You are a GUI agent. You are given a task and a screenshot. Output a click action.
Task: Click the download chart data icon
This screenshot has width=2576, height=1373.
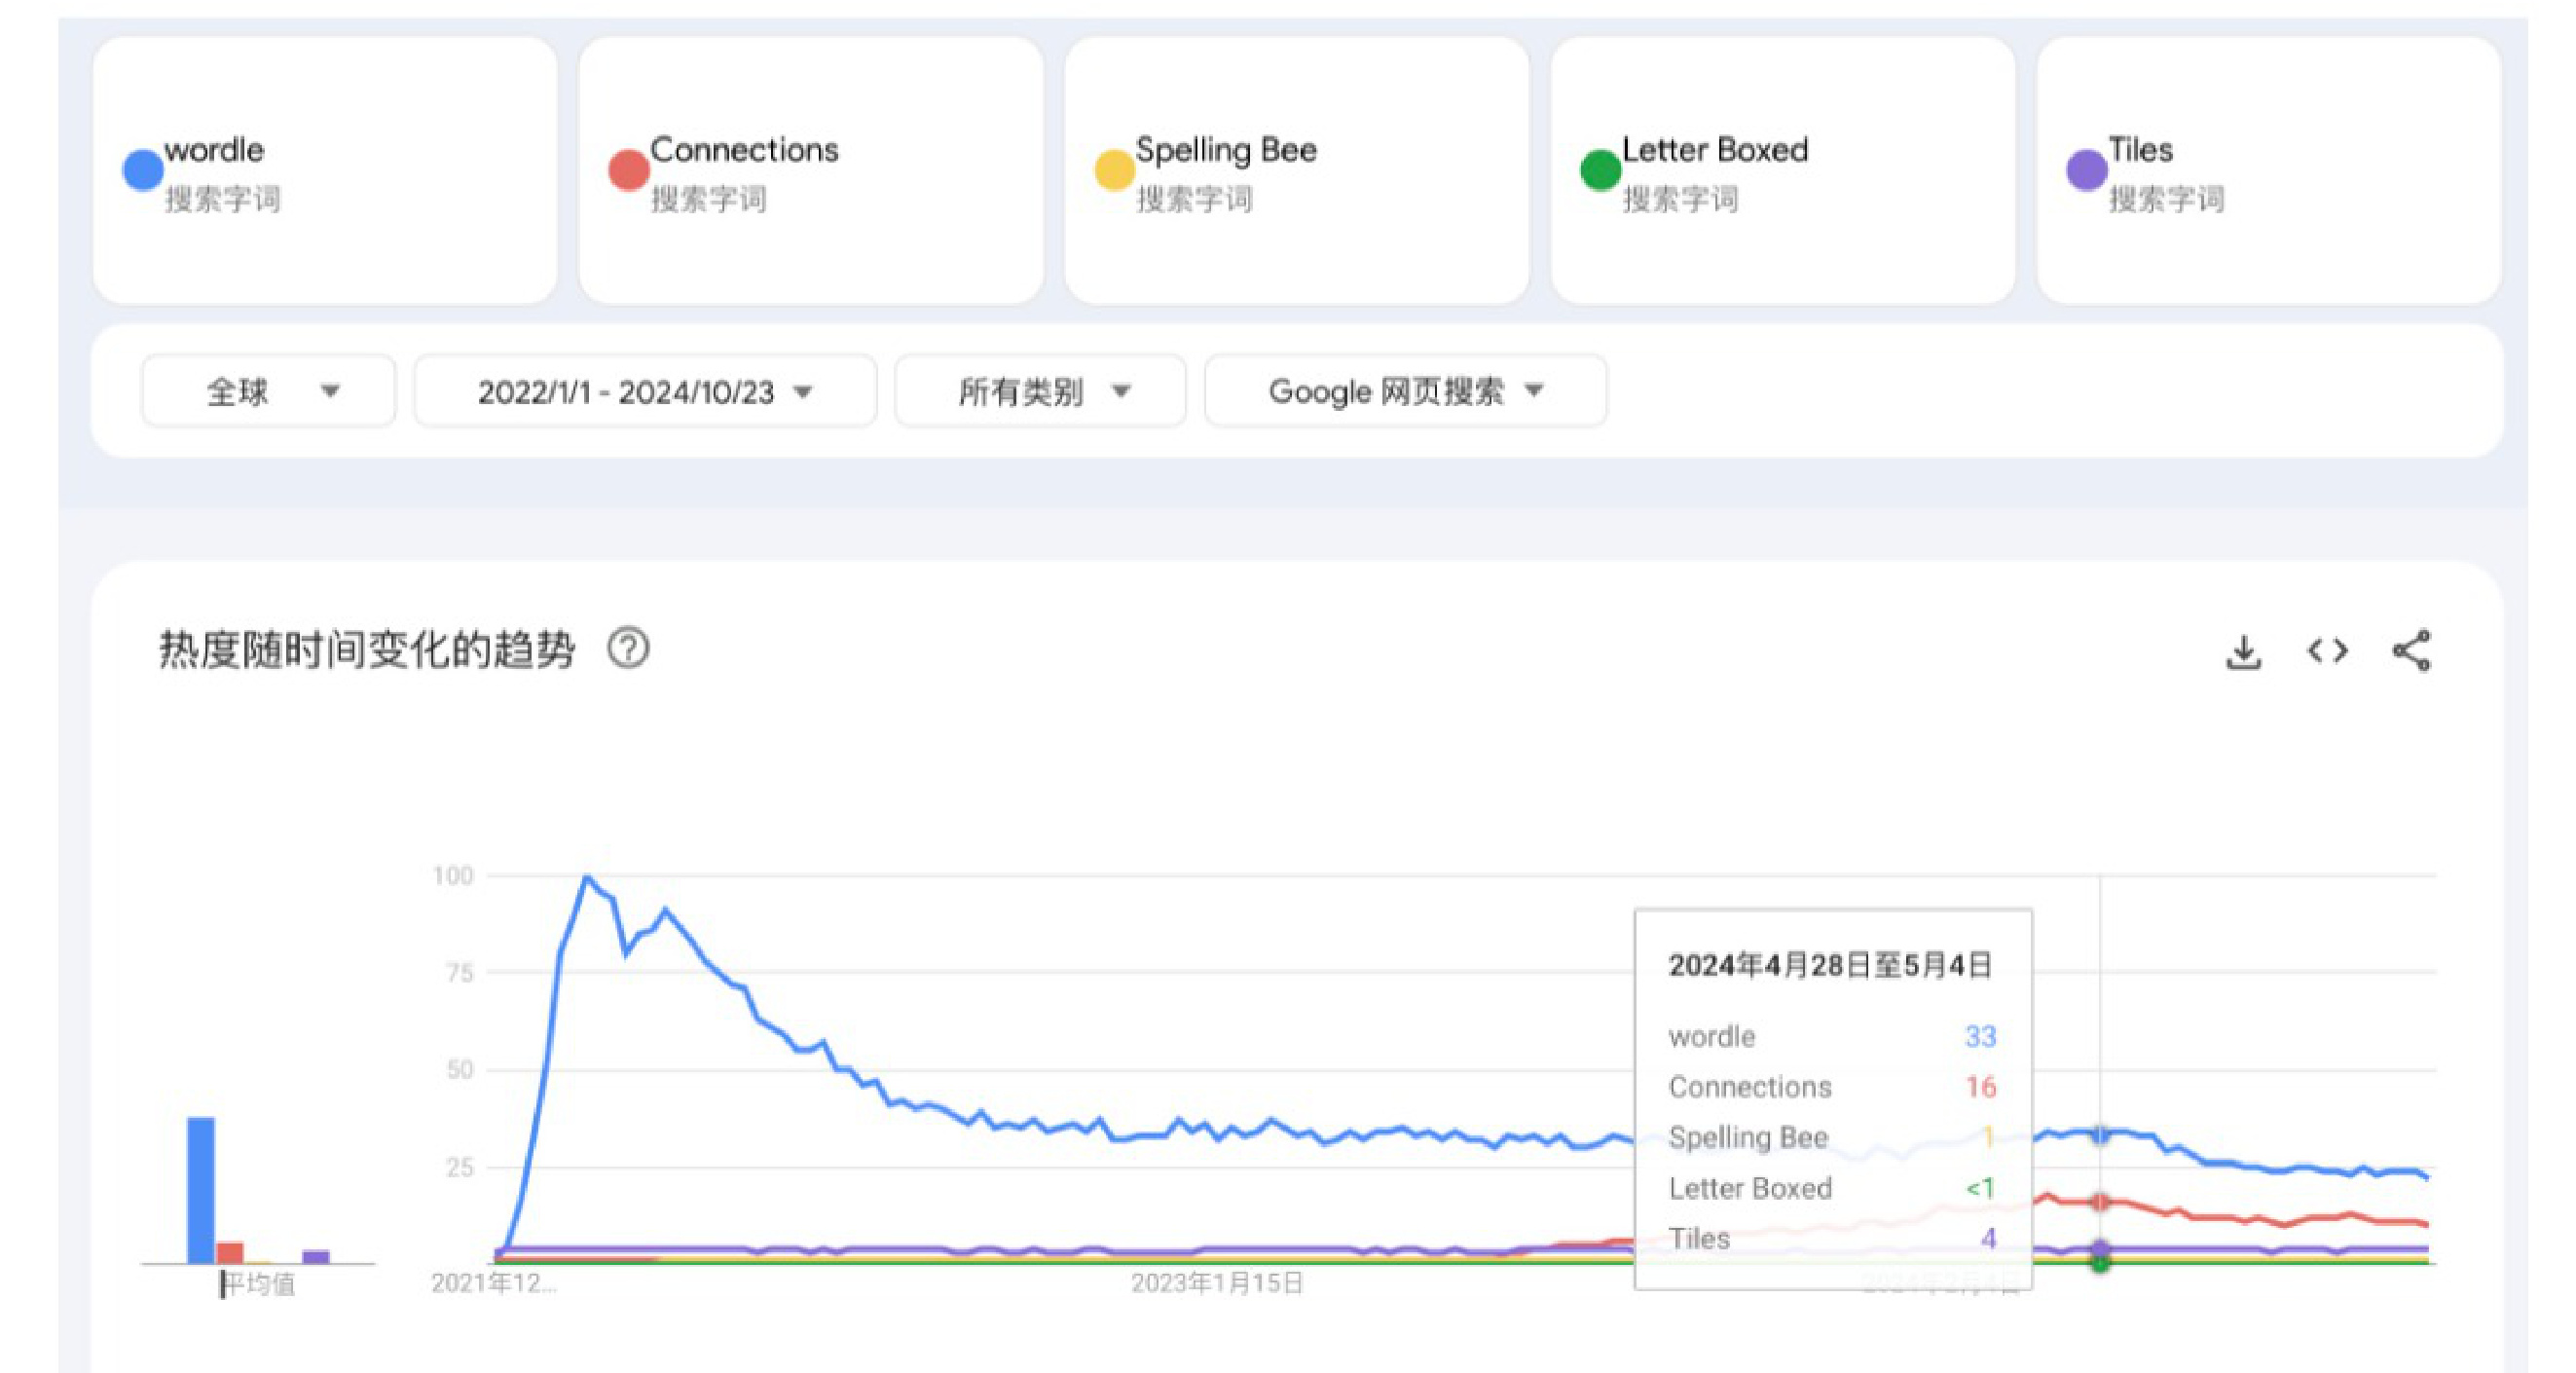point(2243,652)
